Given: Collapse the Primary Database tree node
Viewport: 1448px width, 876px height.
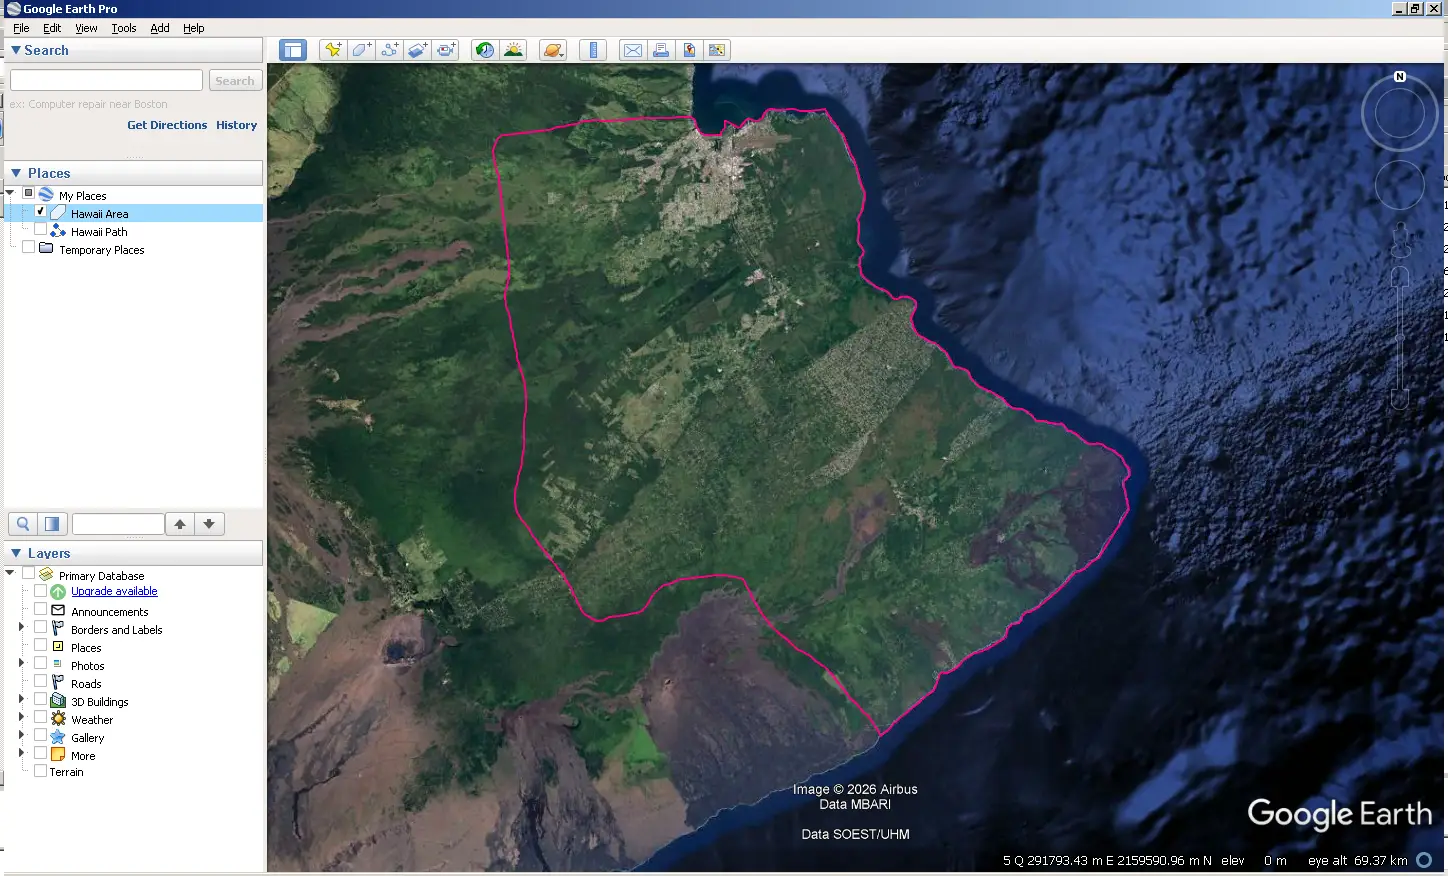Looking at the screenshot, I should (x=10, y=573).
